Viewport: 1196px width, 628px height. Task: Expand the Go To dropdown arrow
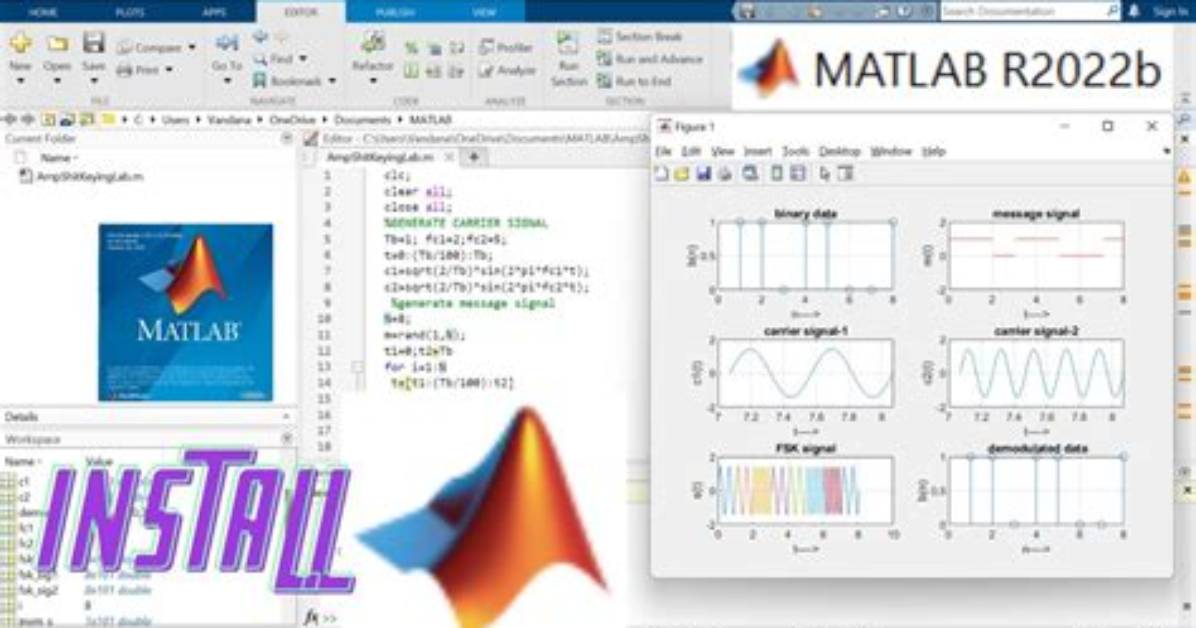(227, 81)
